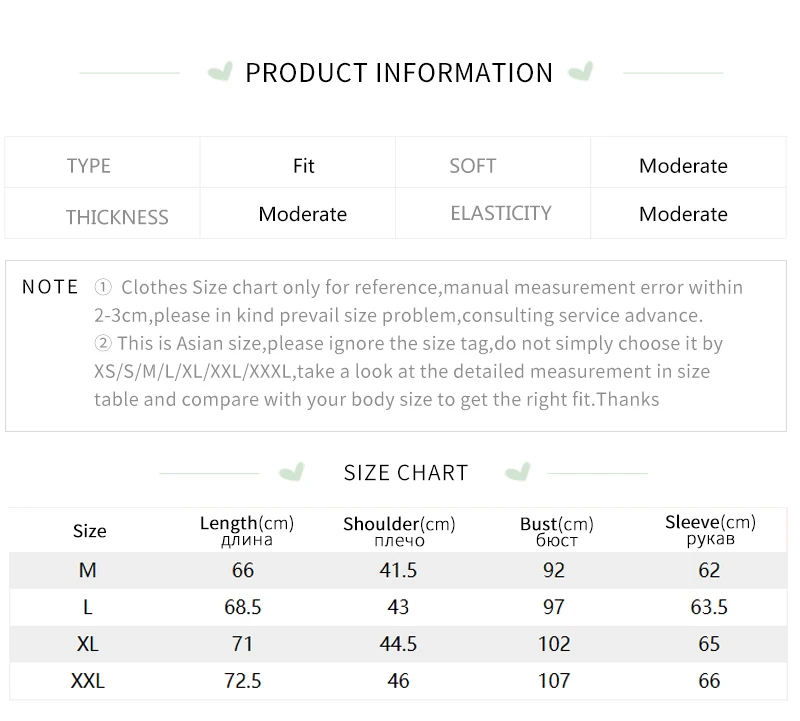Click the PRODUCT INFORMATION heading
Viewport: 800px width, 721px height.
pos(399,73)
